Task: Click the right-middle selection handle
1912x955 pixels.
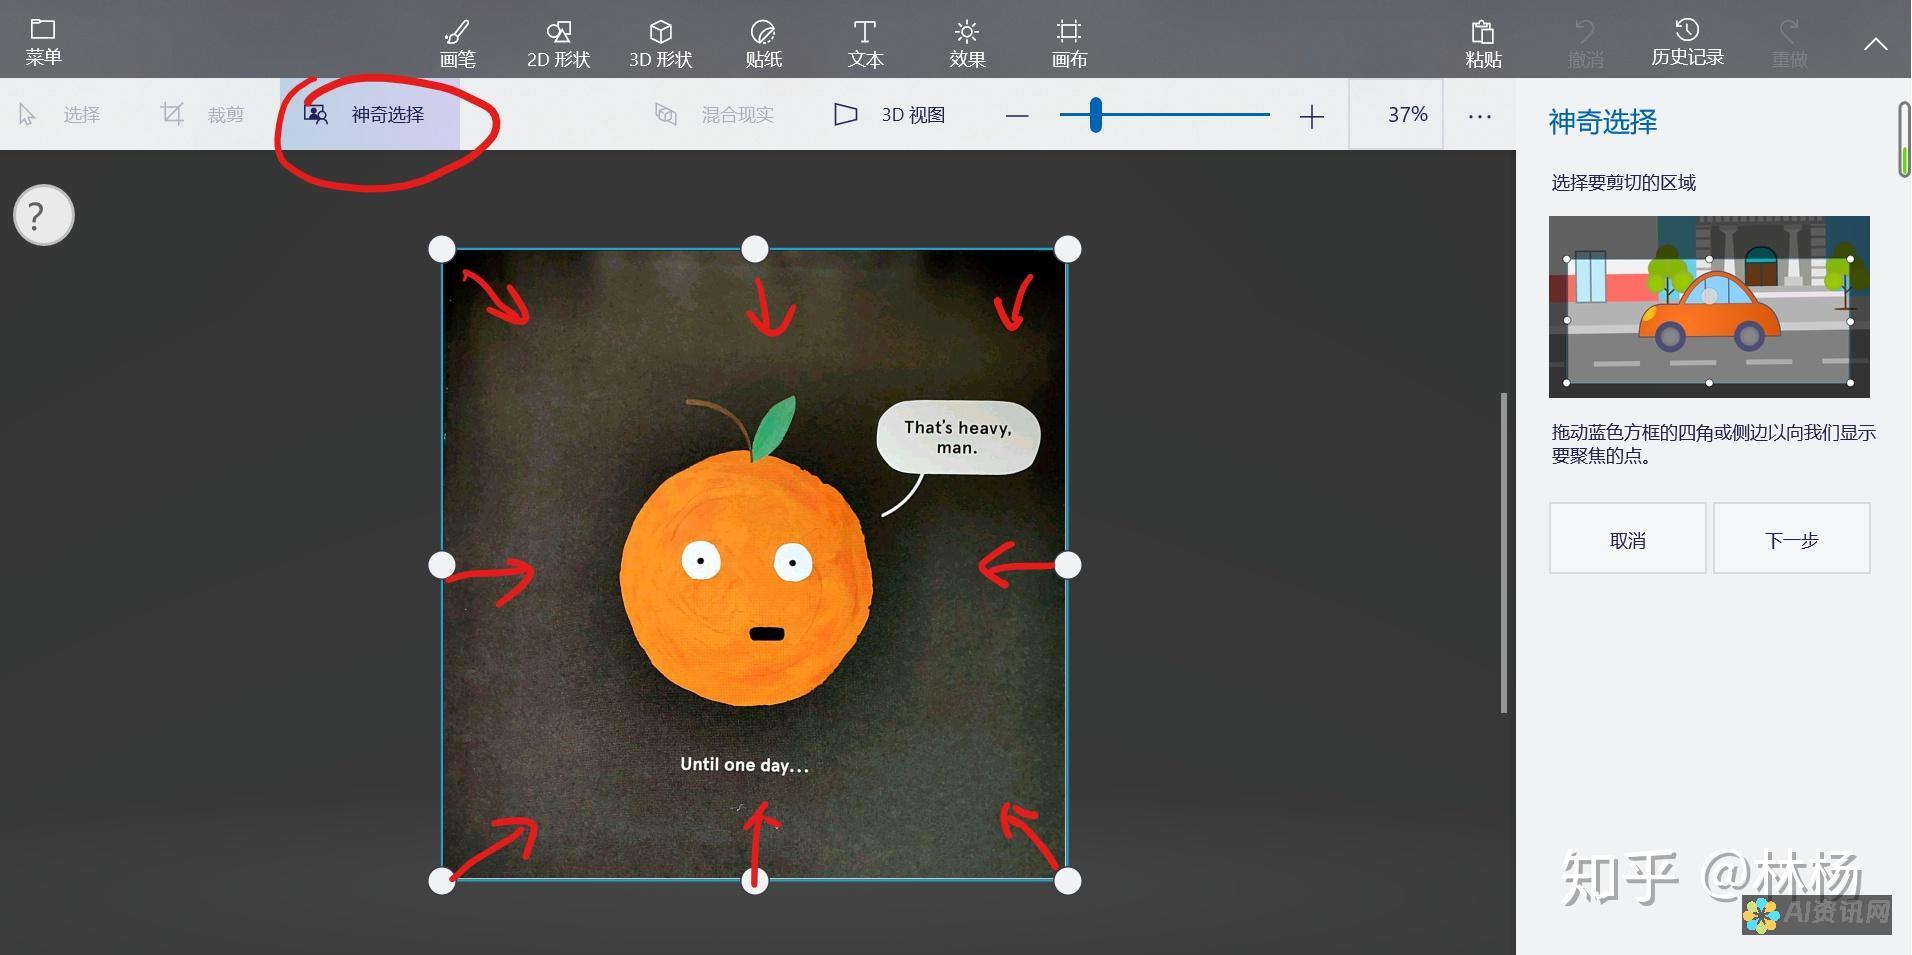Action: [1068, 565]
